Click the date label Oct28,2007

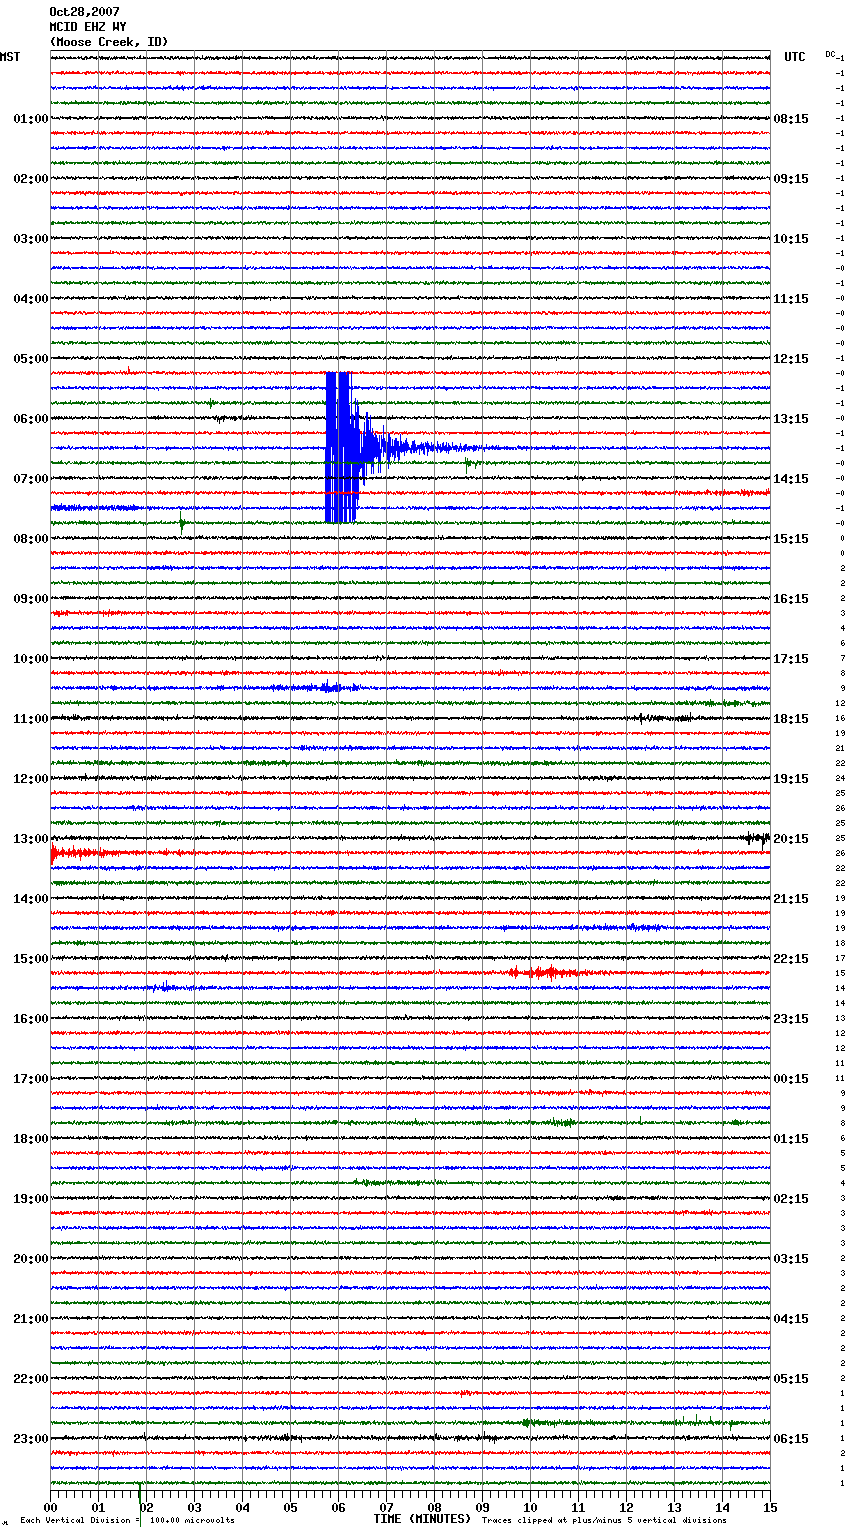[x=84, y=12]
